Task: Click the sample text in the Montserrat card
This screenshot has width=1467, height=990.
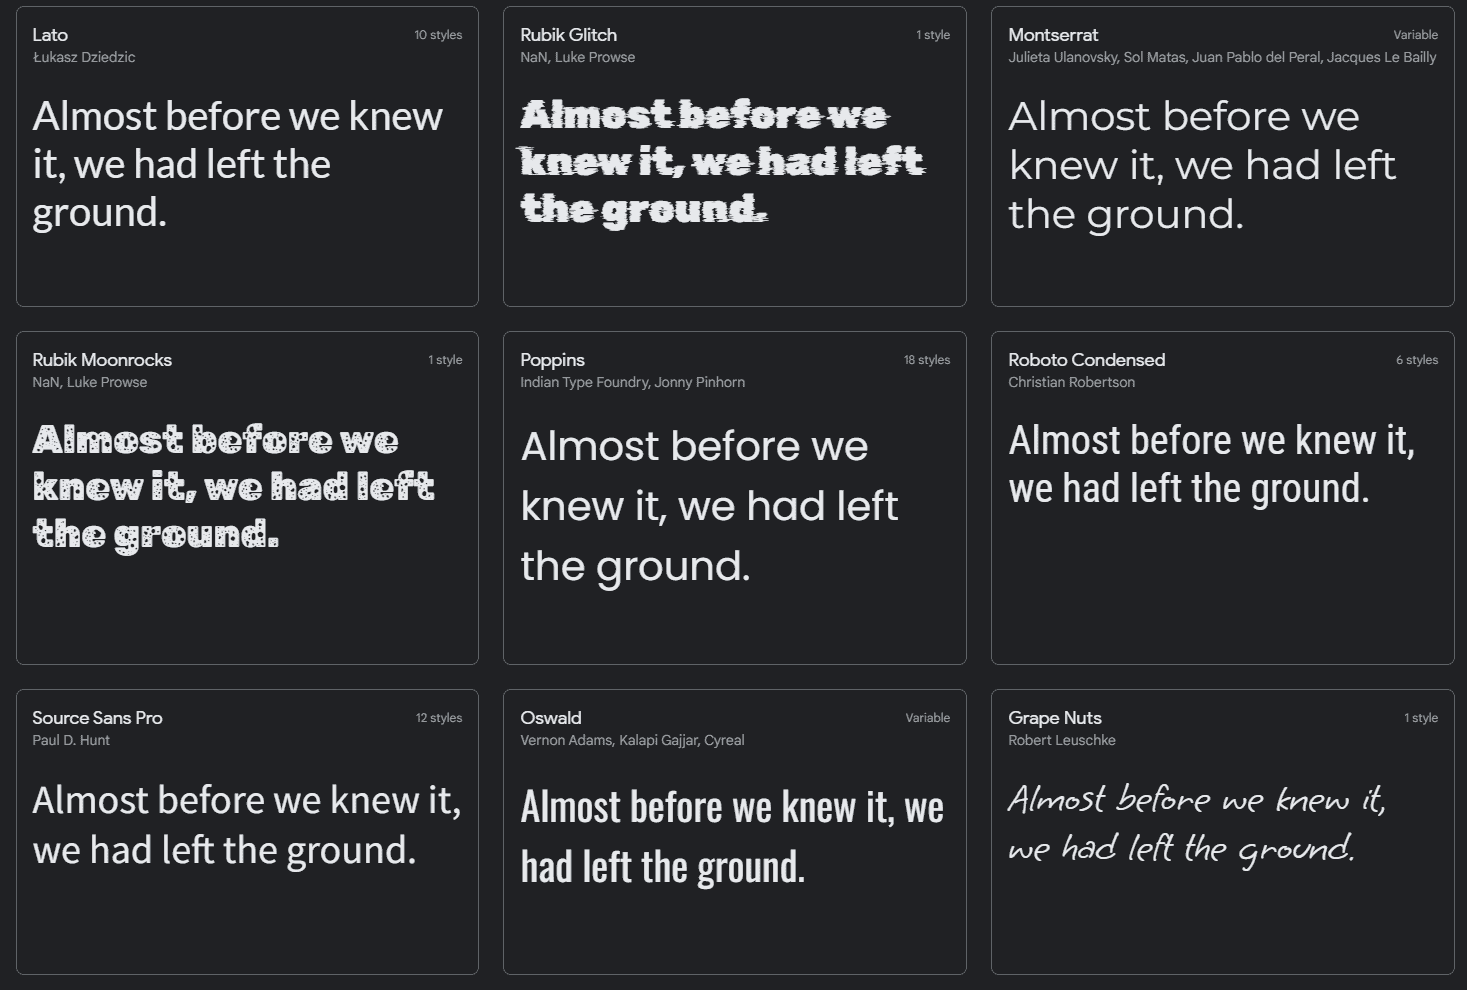Action: click(x=1200, y=163)
